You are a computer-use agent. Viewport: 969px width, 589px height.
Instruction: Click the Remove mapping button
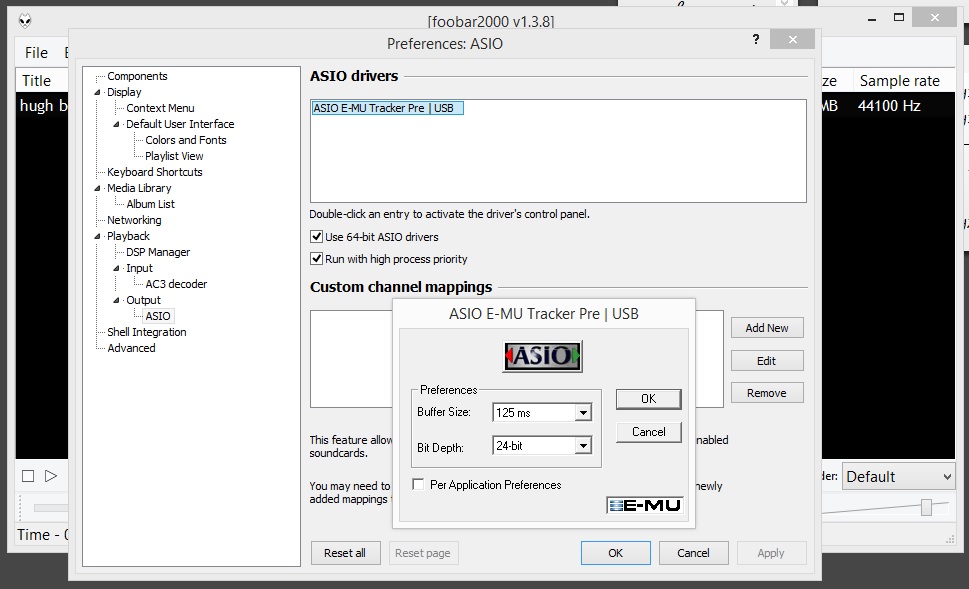tap(767, 392)
